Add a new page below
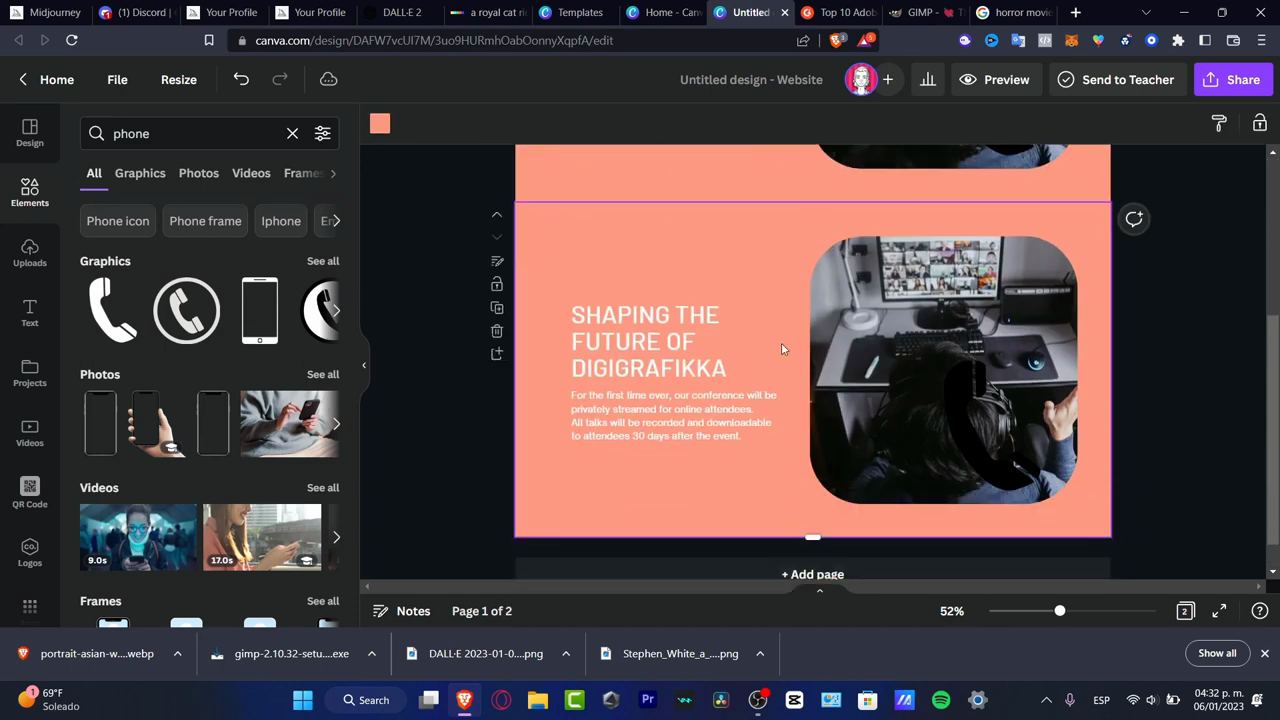The image size is (1280, 720). click(x=812, y=574)
